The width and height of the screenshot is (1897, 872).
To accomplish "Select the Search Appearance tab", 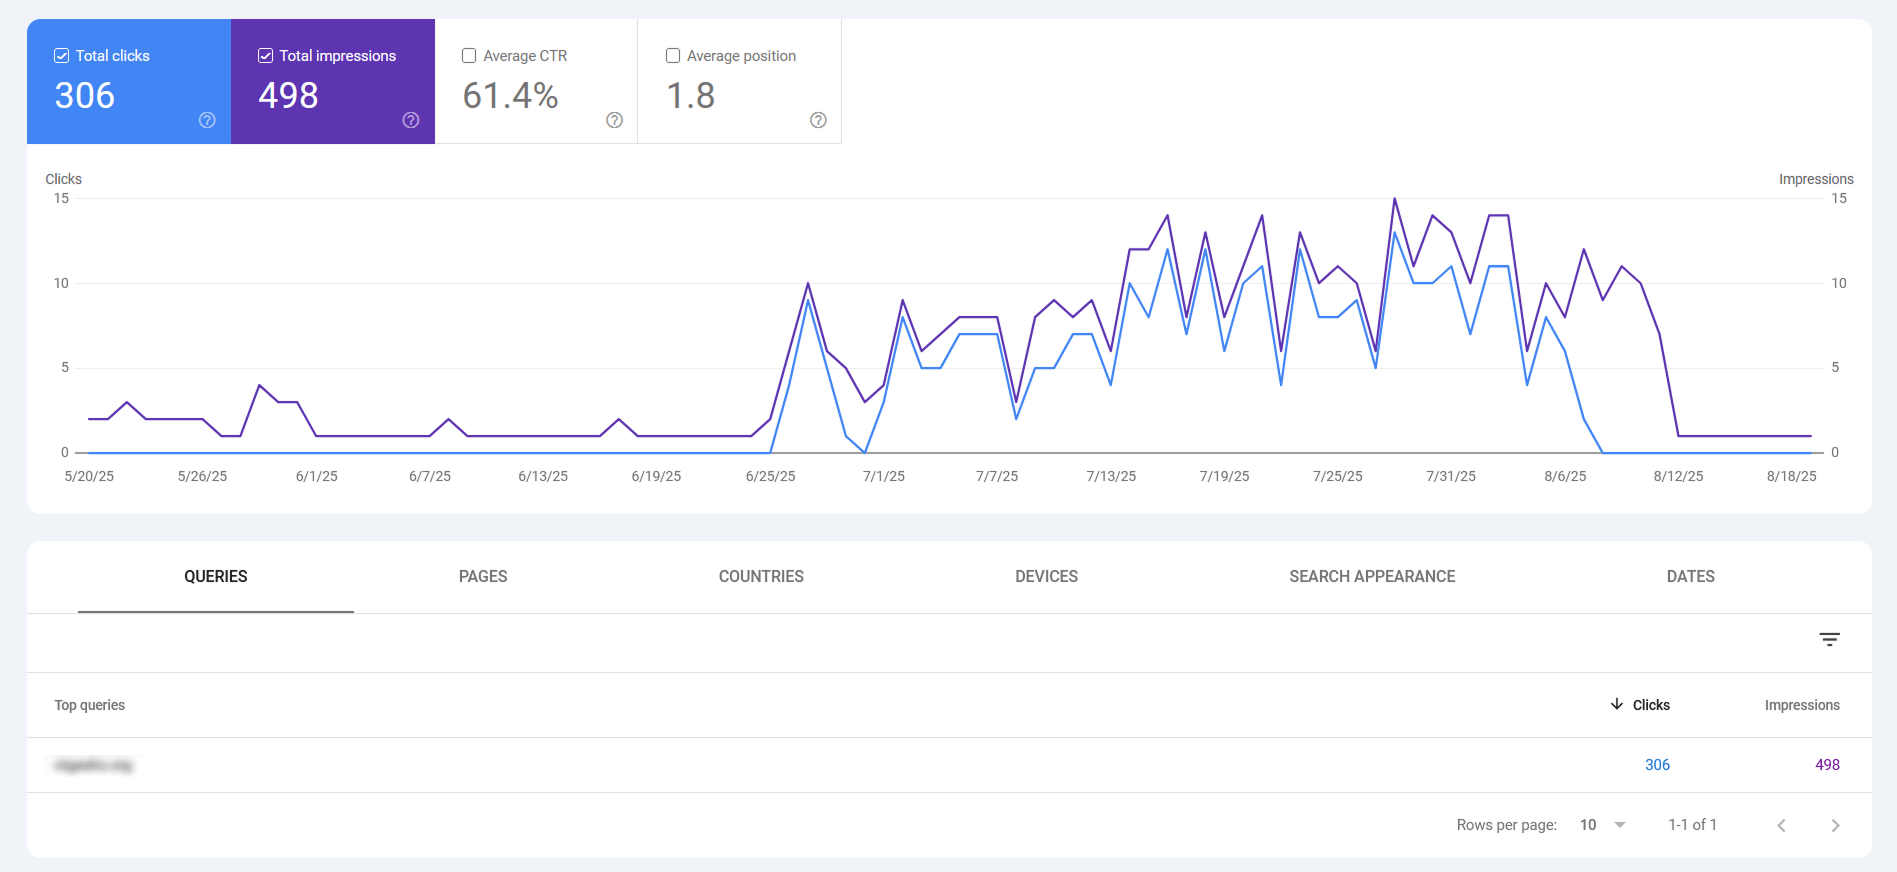I will (1372, 577).
